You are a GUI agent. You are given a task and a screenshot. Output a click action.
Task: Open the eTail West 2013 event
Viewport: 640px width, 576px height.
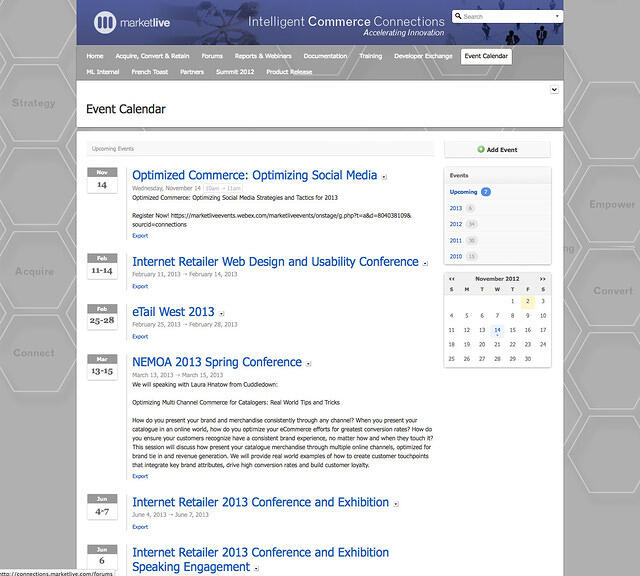point(173,312)
